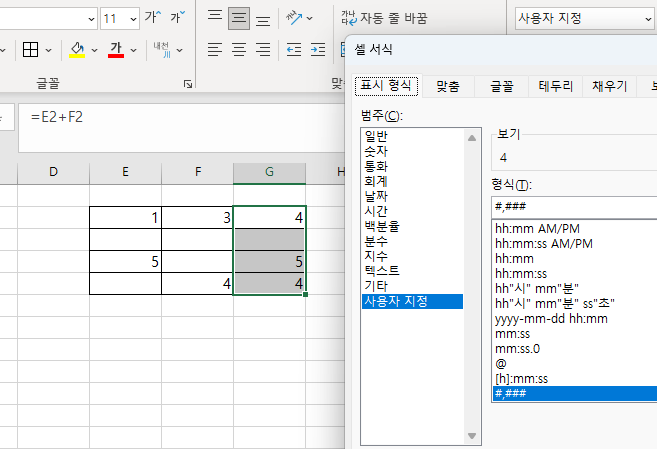
Task: Select the 백분율 category
Action: point(412,226)
